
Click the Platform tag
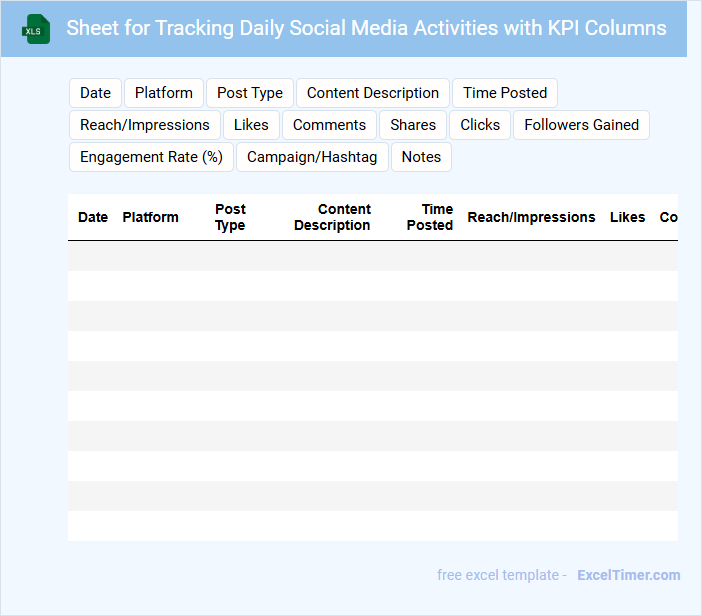(164, 93)
